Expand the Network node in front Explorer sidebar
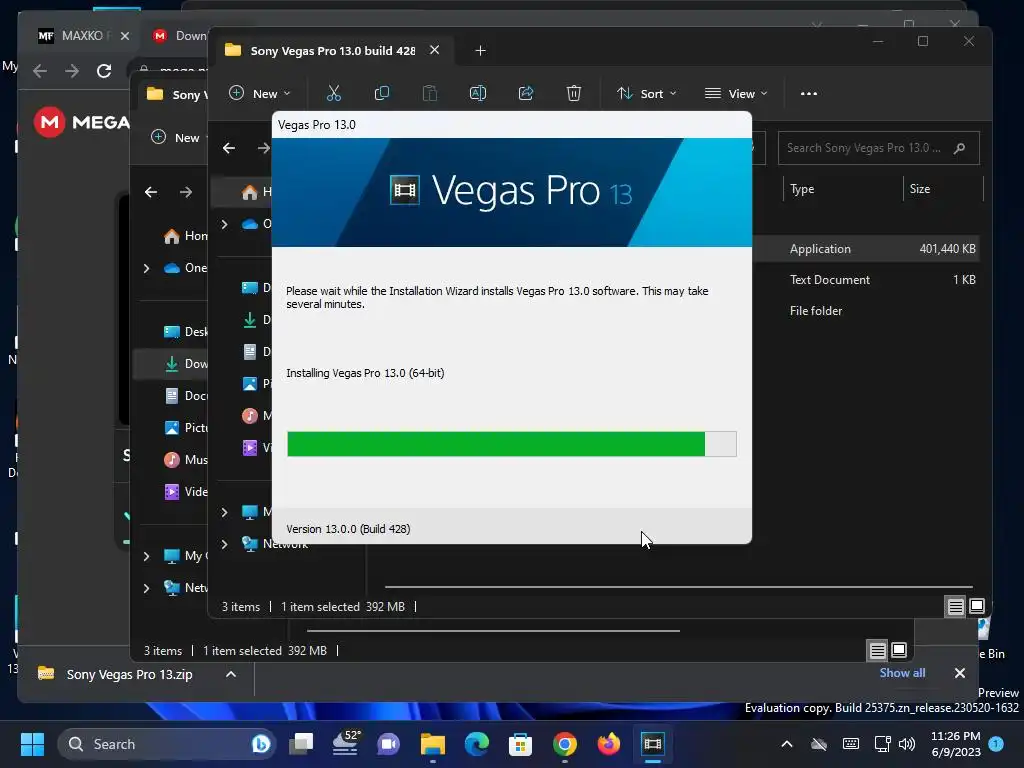Viewport: 1024px width, 768px height. pos(224,544)
